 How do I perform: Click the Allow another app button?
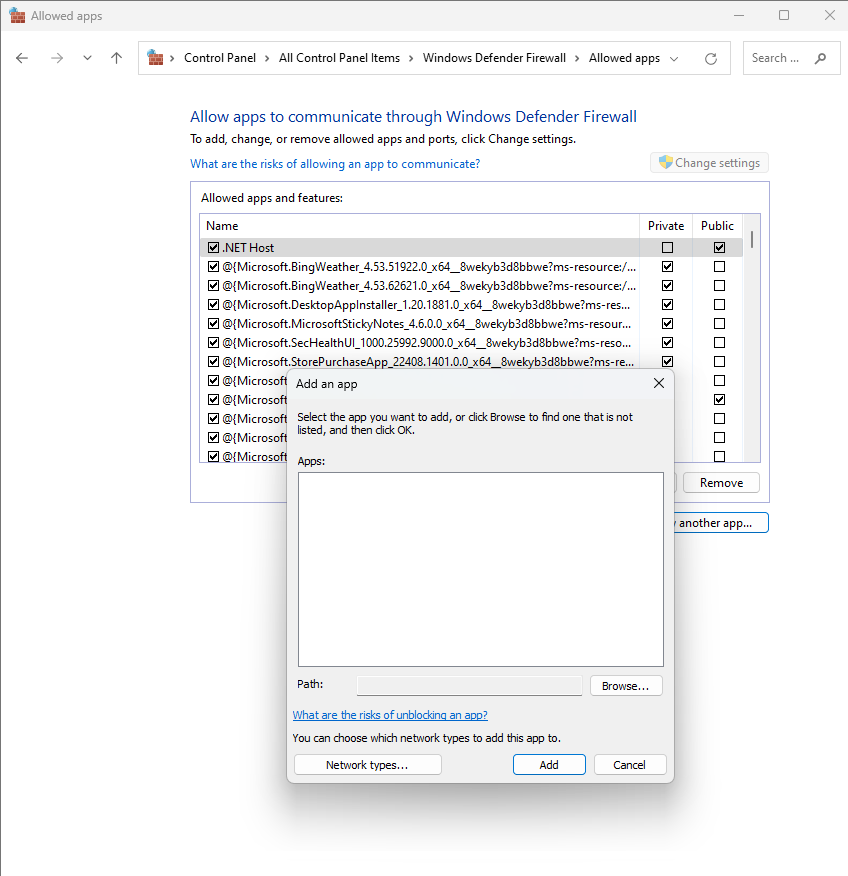720,523
